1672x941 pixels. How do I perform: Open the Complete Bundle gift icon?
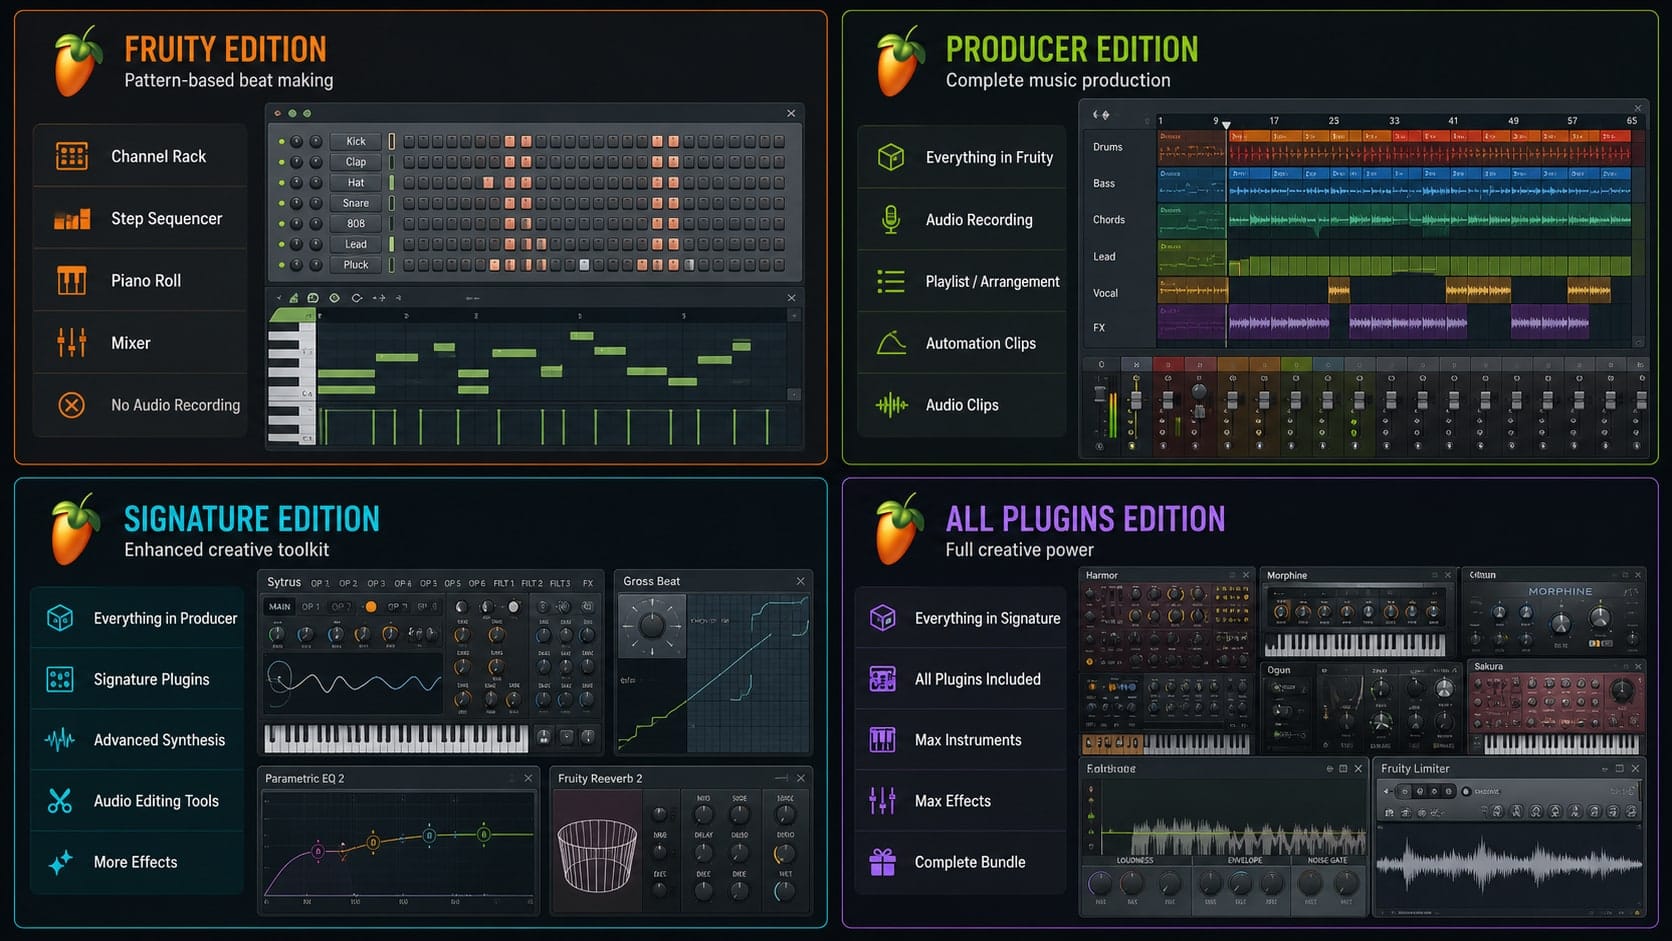click(883, 862)
